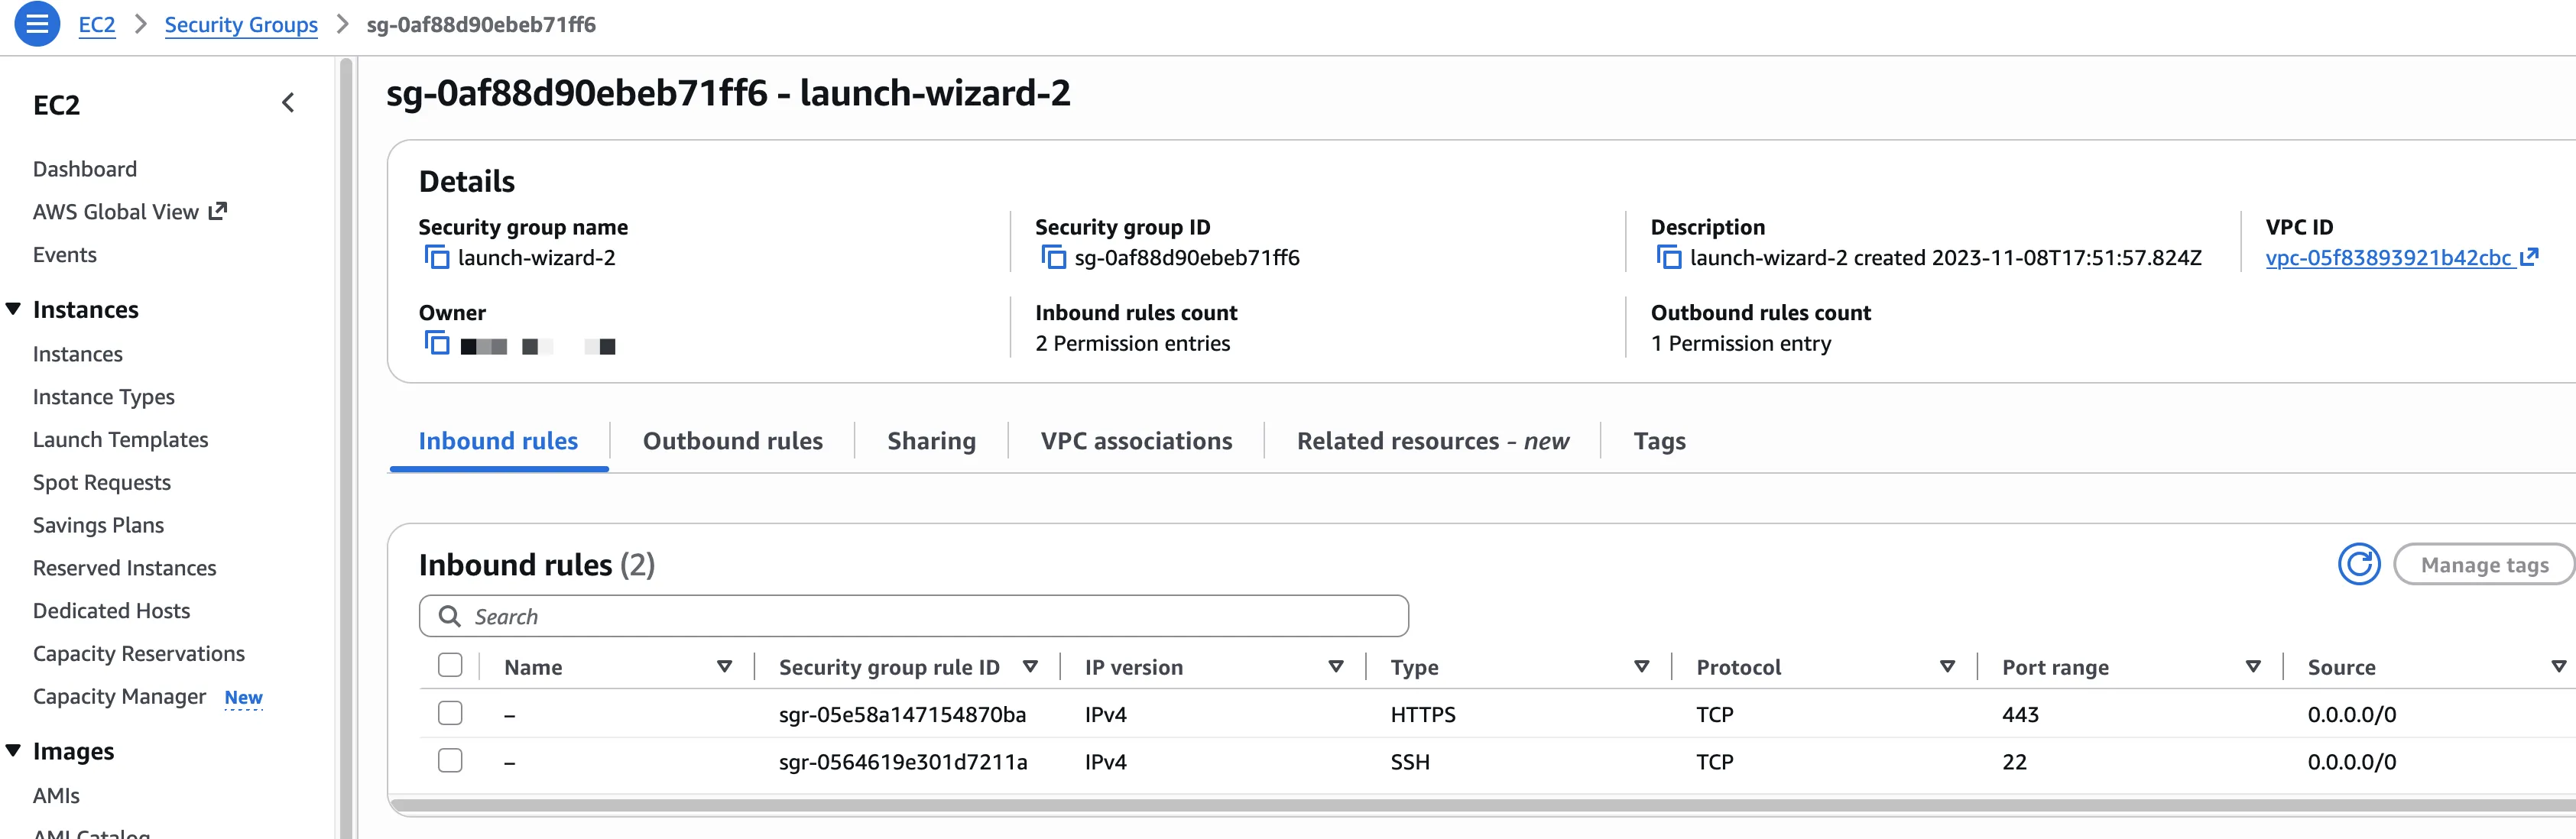Copy the security group ID value

[1054, 257]
